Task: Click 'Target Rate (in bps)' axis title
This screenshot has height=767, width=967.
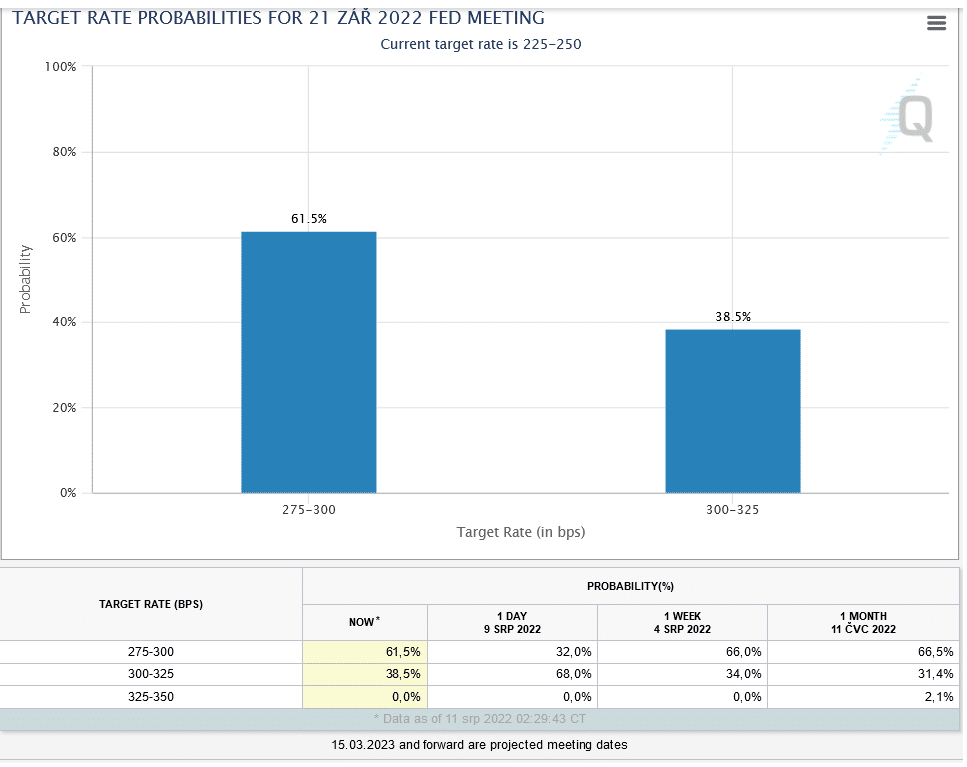Action: coord(522,533)
